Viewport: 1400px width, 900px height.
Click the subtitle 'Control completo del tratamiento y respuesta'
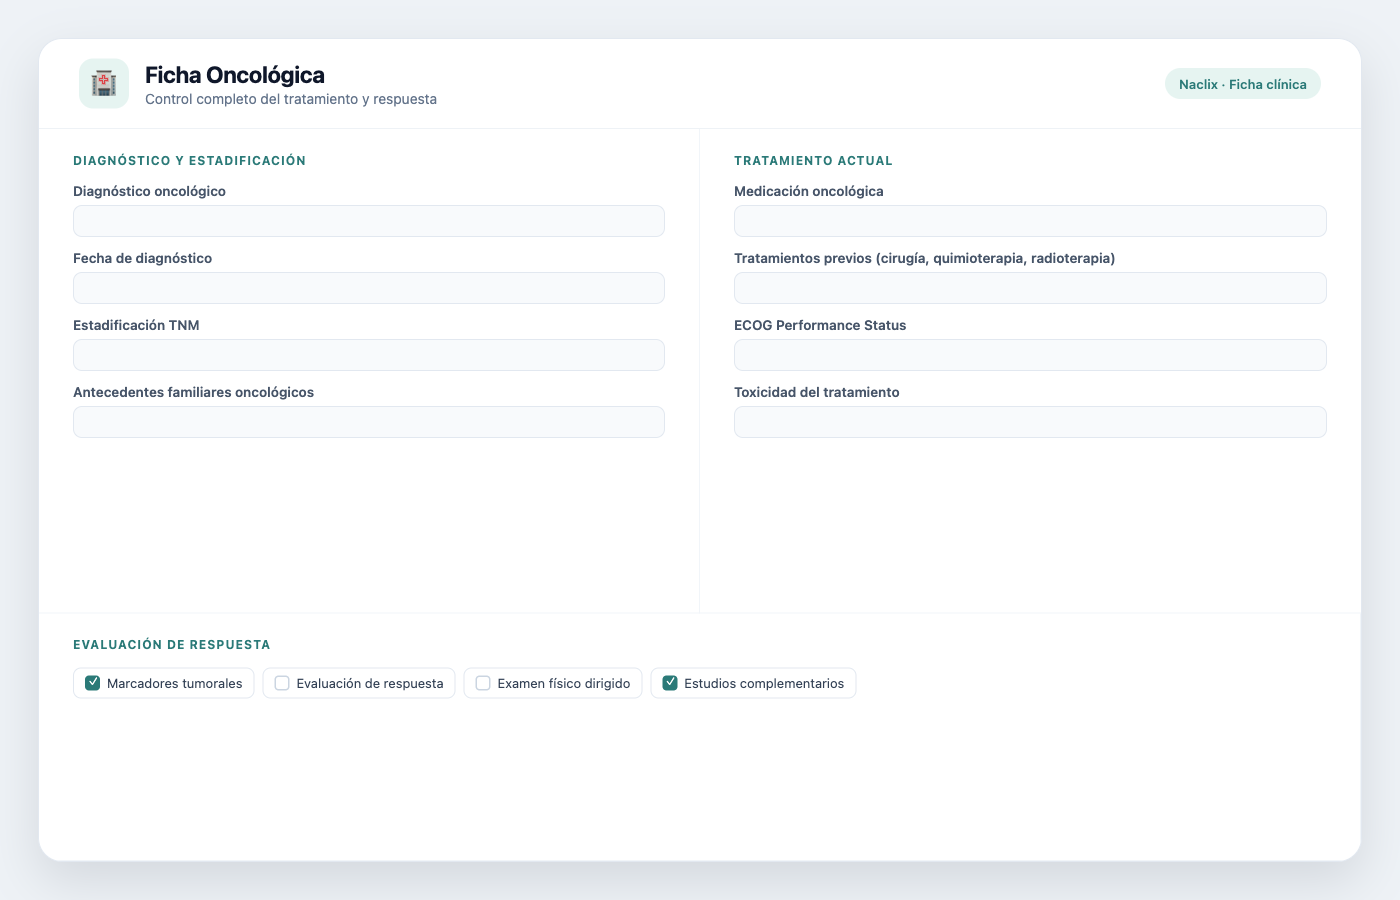291,99
